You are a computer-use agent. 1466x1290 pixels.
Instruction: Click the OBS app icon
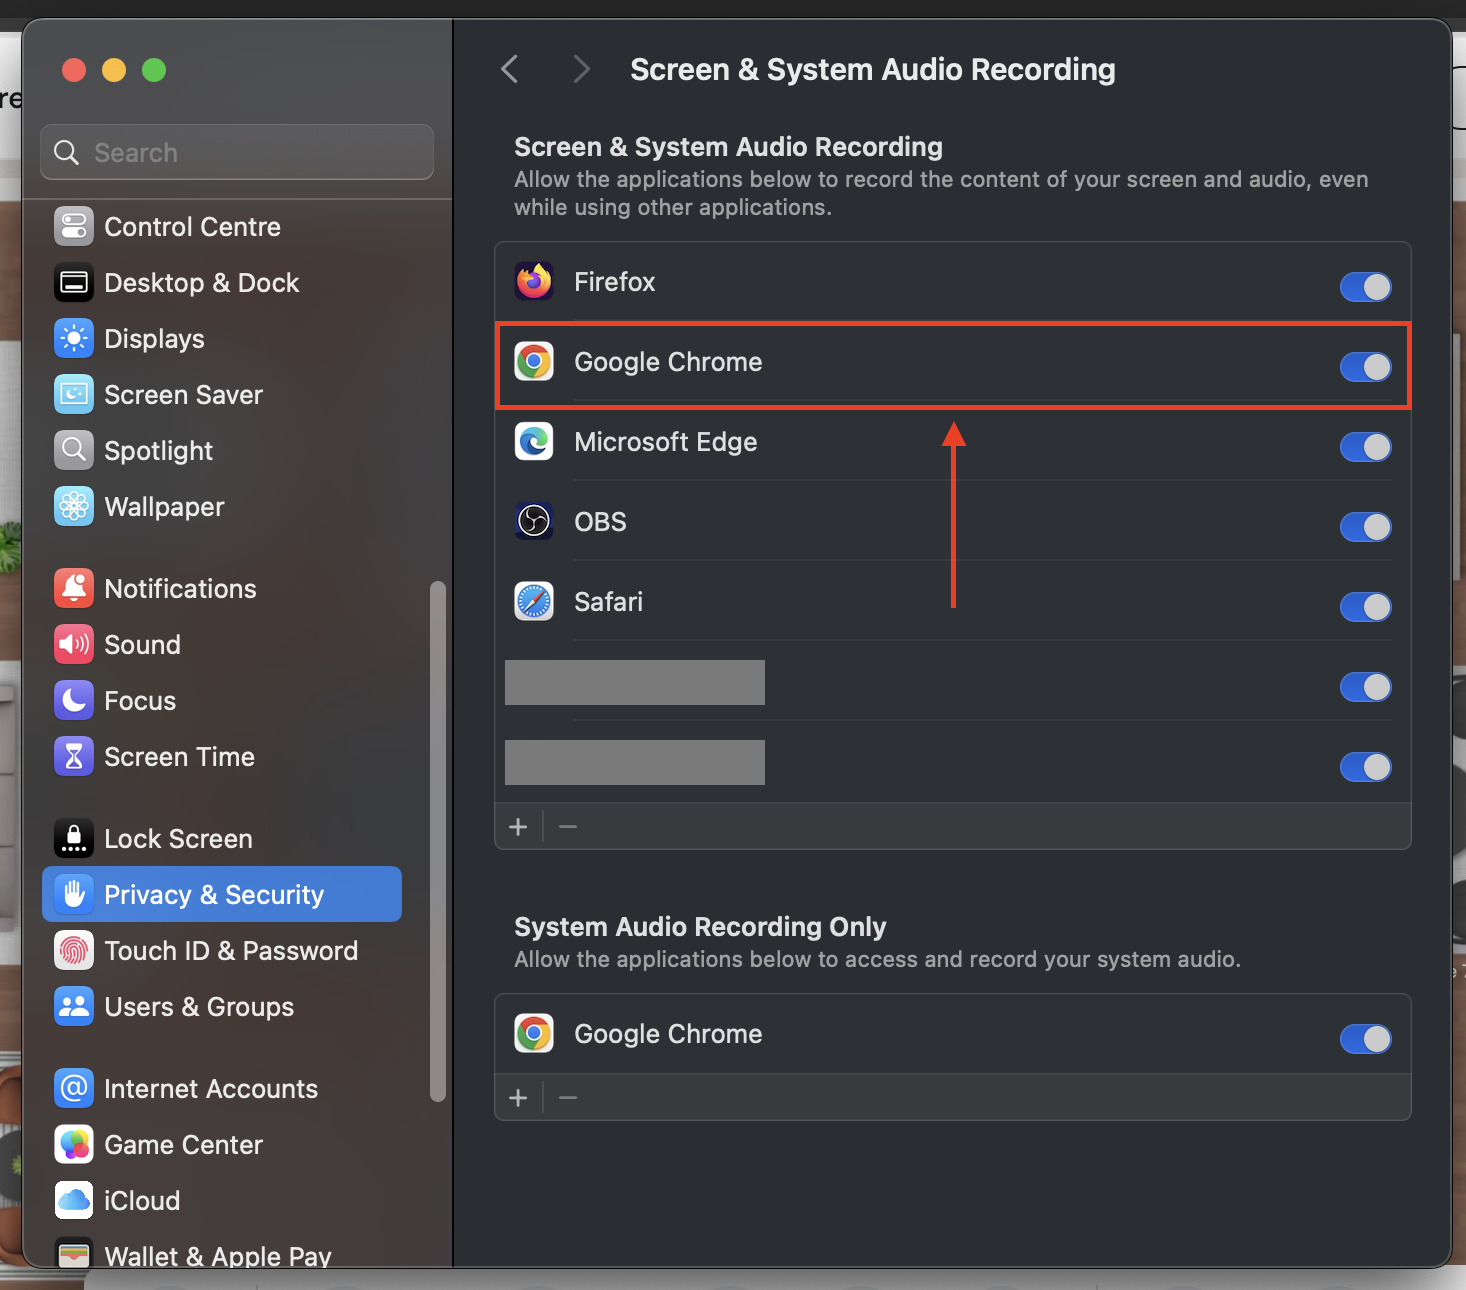tap(534, 522)
